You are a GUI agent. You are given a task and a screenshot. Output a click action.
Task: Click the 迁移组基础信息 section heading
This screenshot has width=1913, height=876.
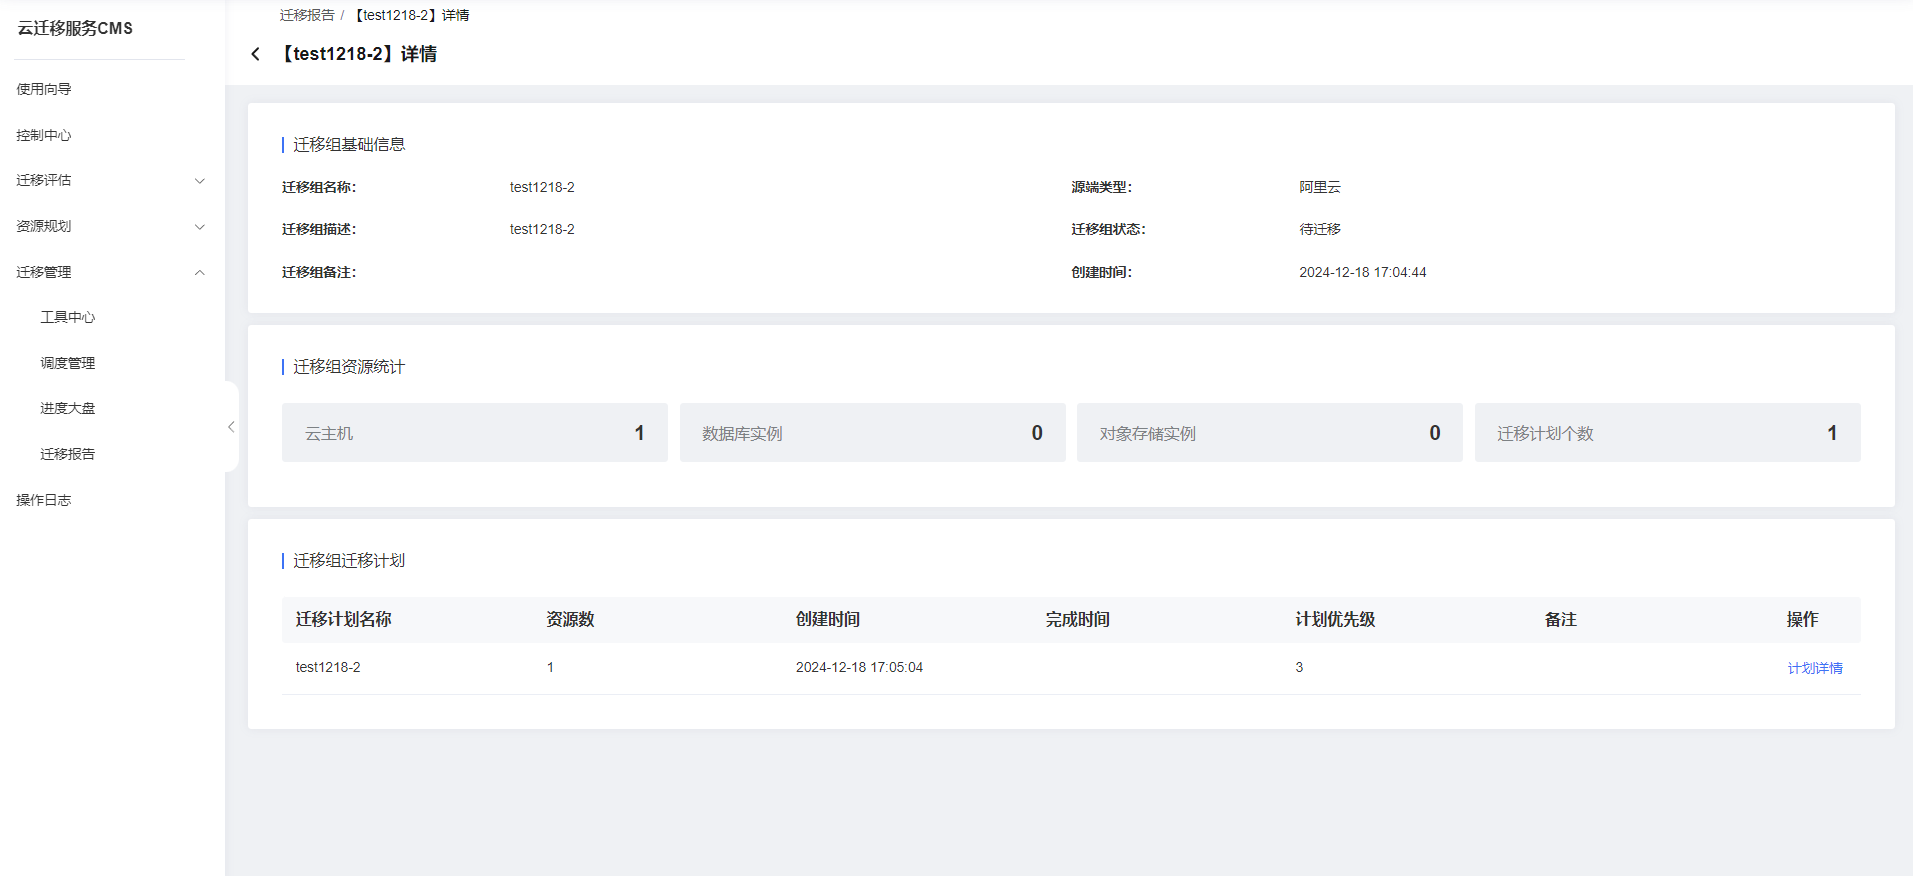pyautogui.click(x=349, y=145)
